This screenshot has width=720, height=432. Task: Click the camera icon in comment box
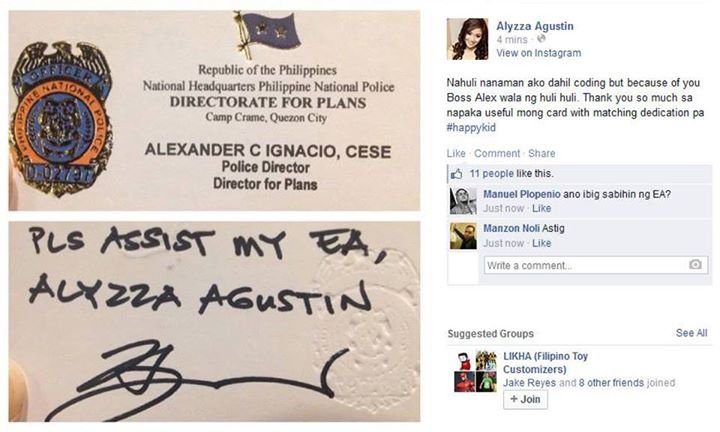point(695,264)
